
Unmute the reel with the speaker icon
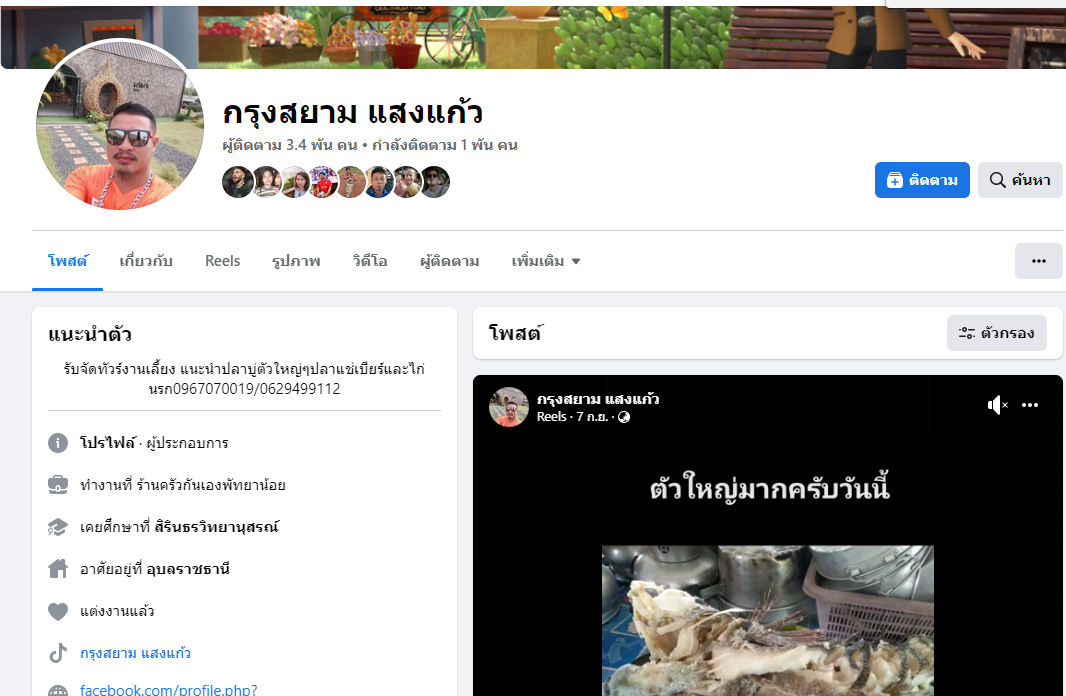[997, 405]
